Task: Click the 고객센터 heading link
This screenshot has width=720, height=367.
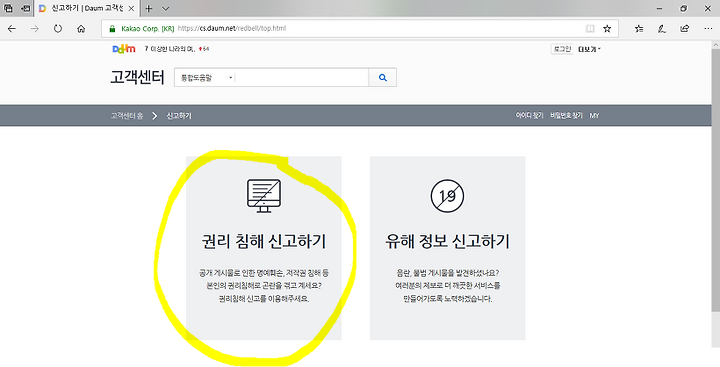Action: point(137,77)
